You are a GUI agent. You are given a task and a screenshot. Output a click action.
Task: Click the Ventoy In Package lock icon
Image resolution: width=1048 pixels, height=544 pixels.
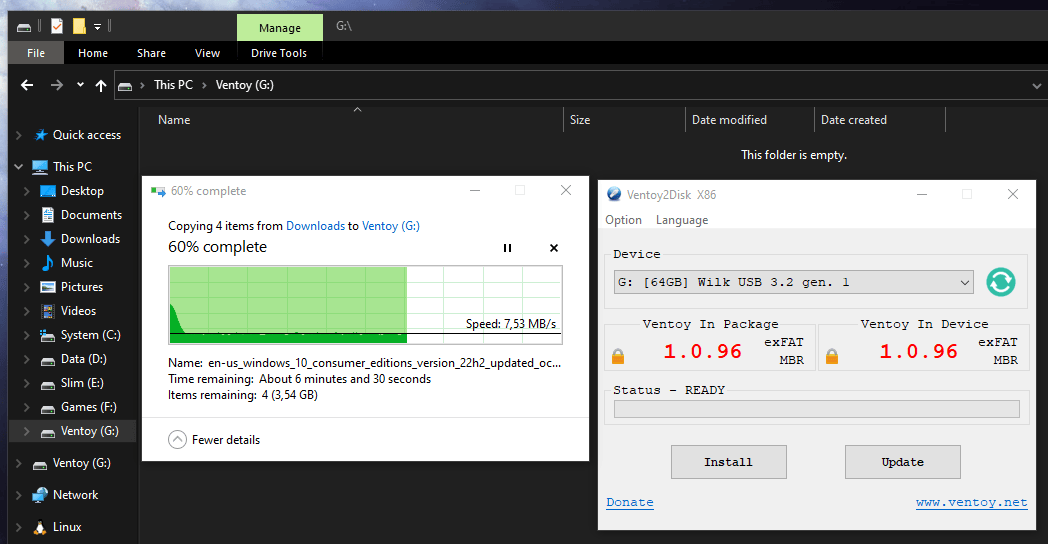click(618, 355)
